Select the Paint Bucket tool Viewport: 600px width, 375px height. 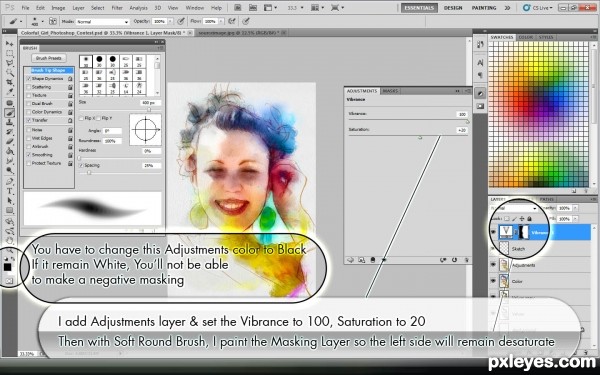click(x=9, y=151)
